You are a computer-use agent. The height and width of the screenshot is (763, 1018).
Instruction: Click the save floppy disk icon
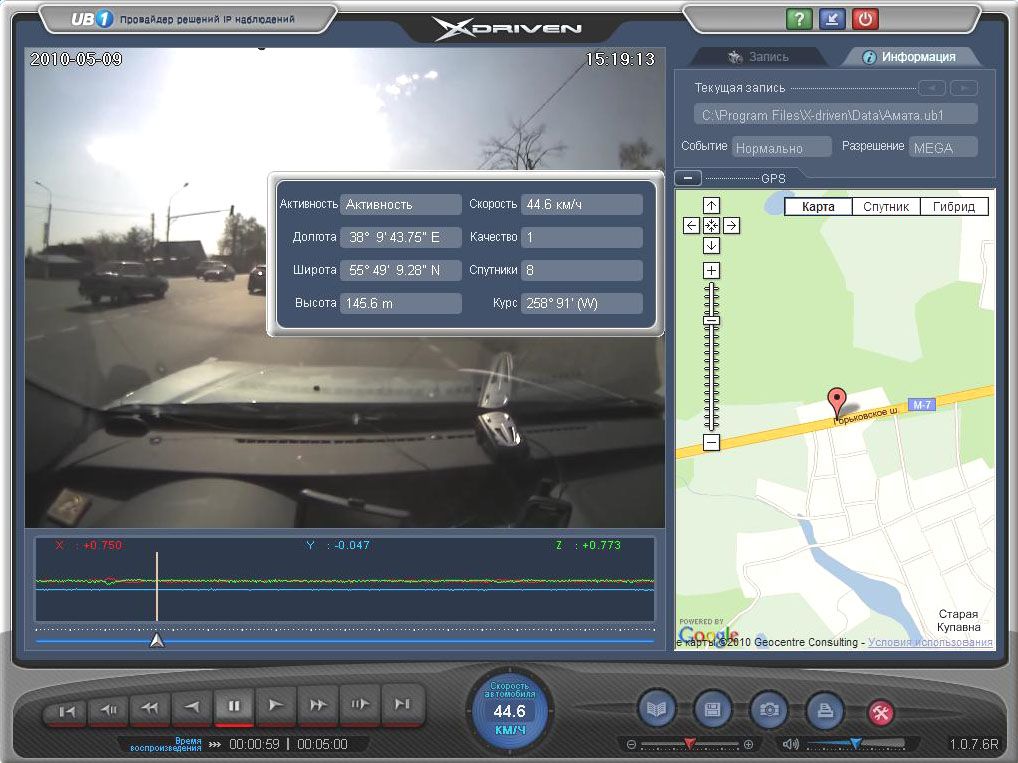click(x=712, y=710)
